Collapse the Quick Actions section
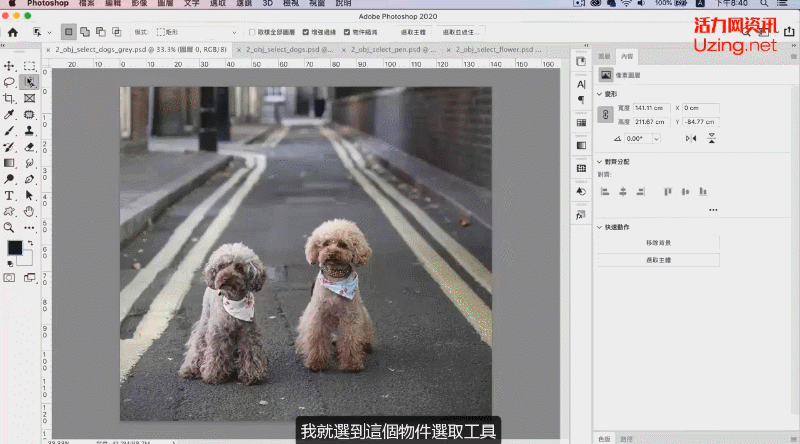 (x=599, y=227)
